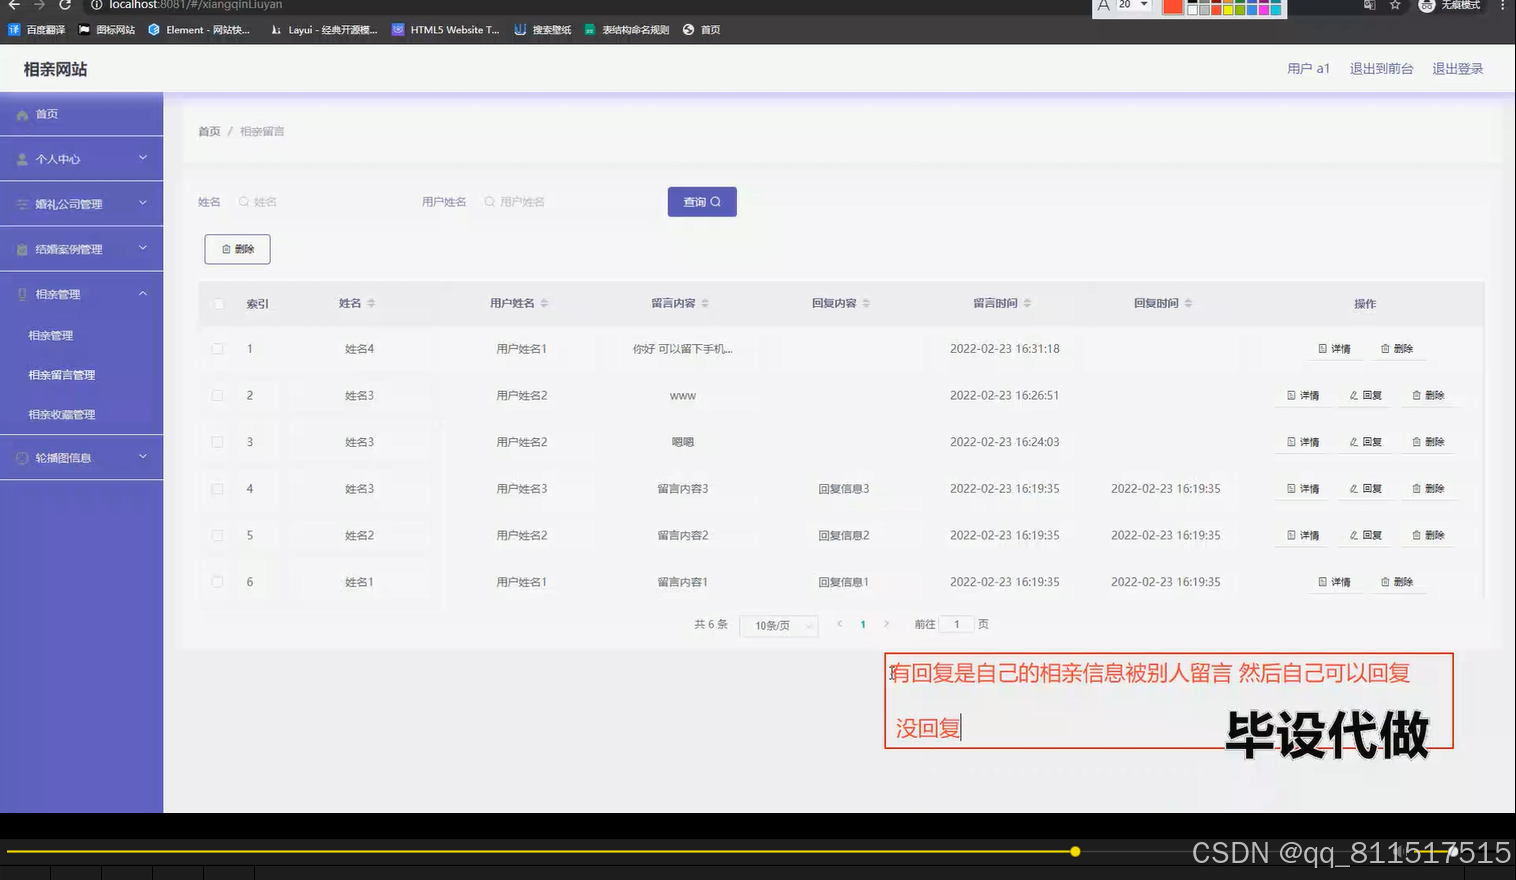The height and width of the screenshot is (880, 1516).
Task: Open the 搜索壁纸 bookmark
Action: point(543,30)
